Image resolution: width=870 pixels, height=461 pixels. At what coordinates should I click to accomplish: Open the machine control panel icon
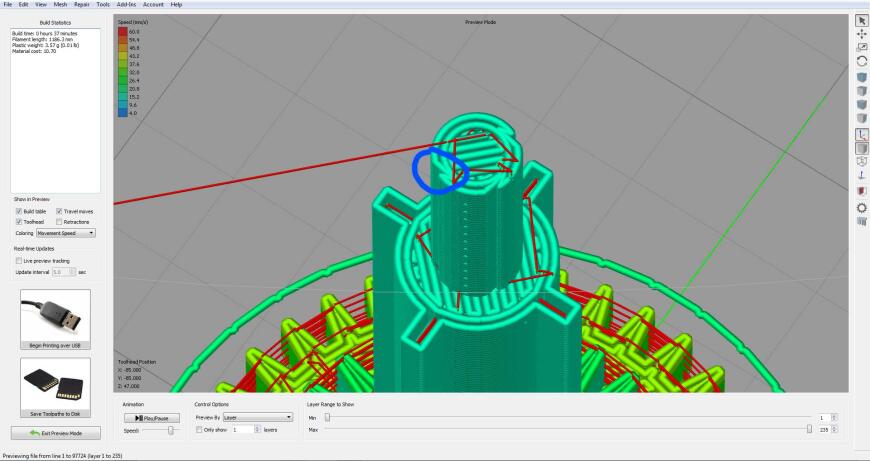coord(861,222)
